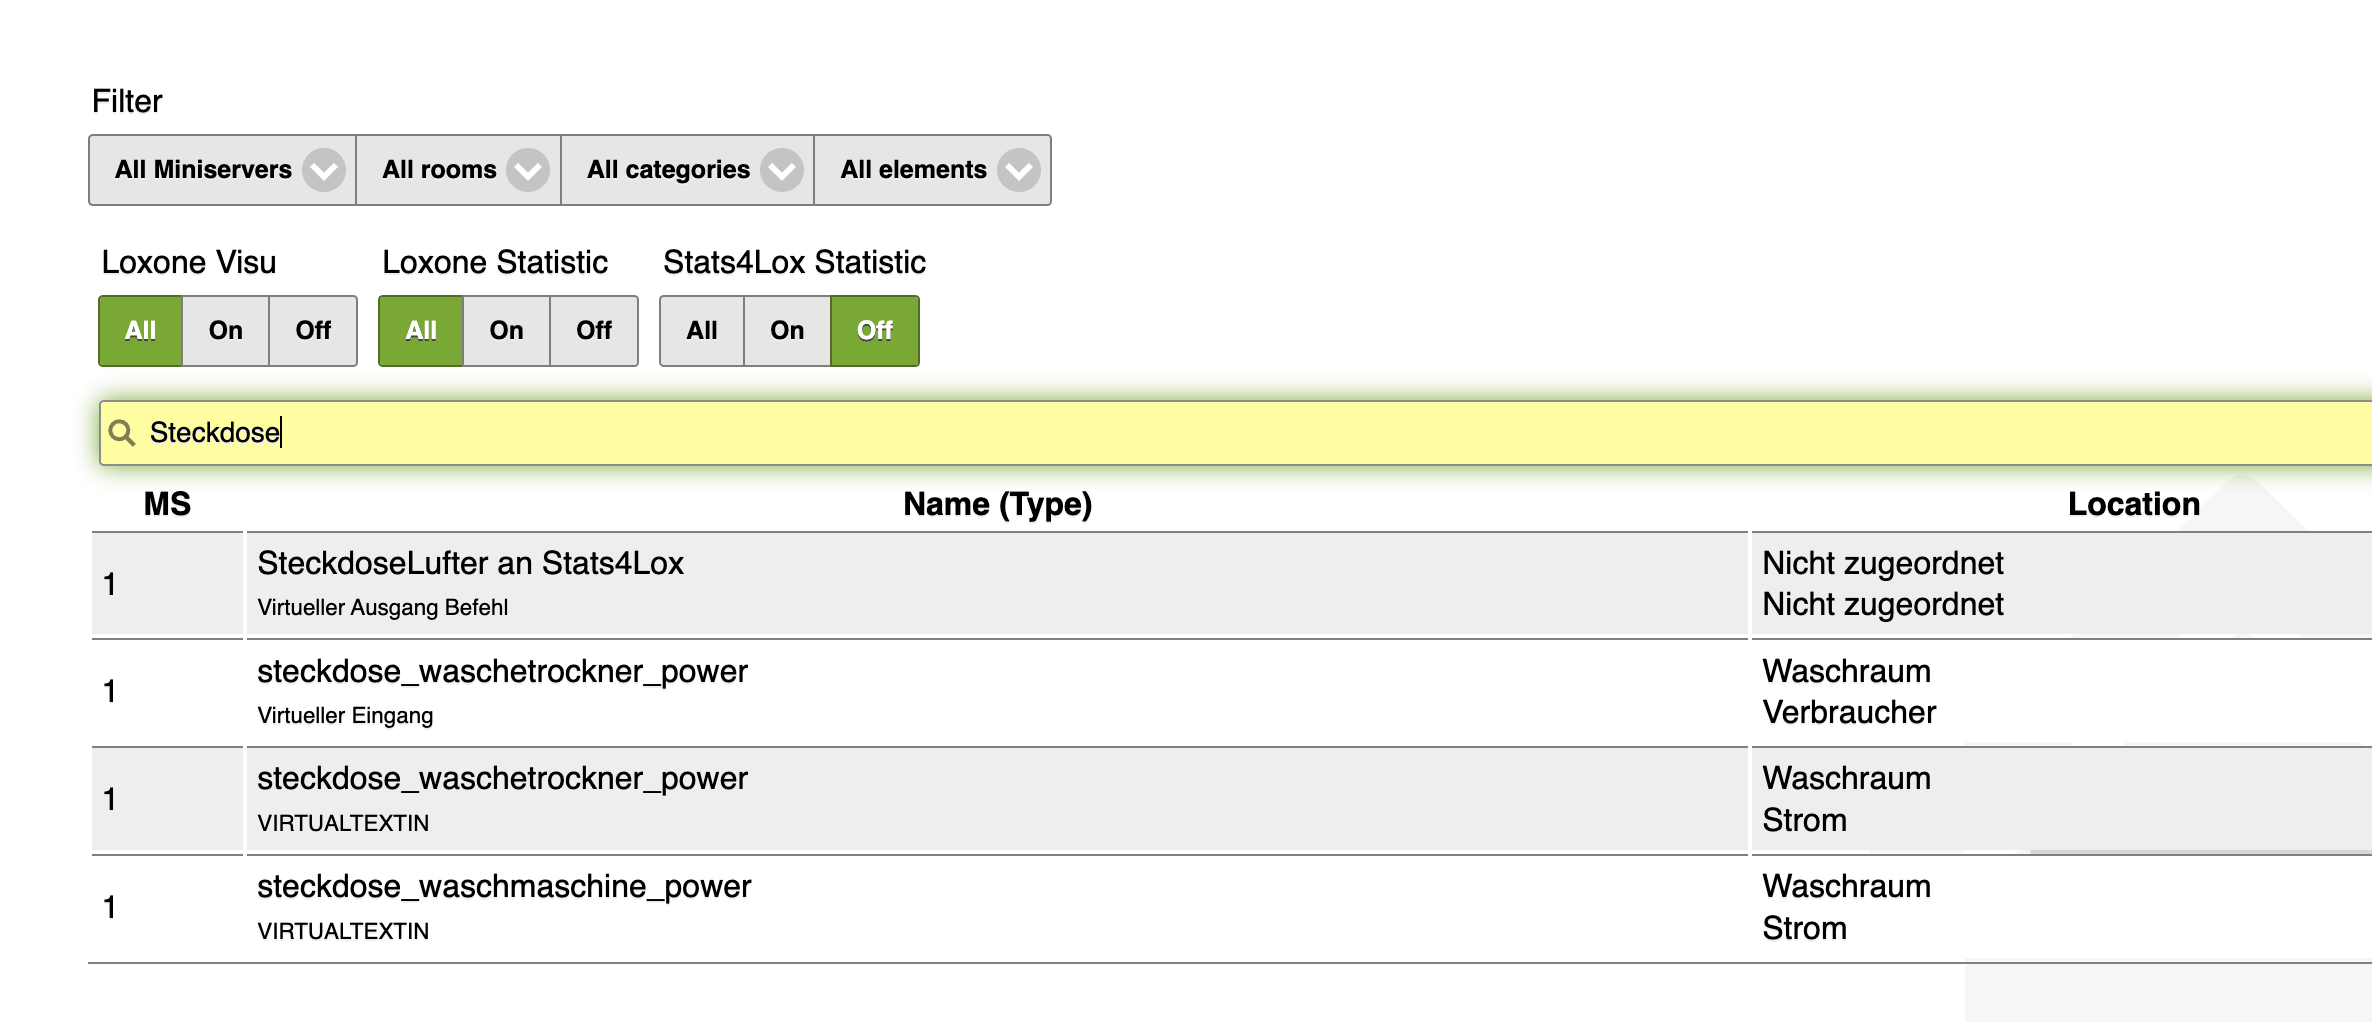The width and height of the screenshot is (2372, 1022).
Task: Open the All rooms dropdown
Action: coord(440,170)
